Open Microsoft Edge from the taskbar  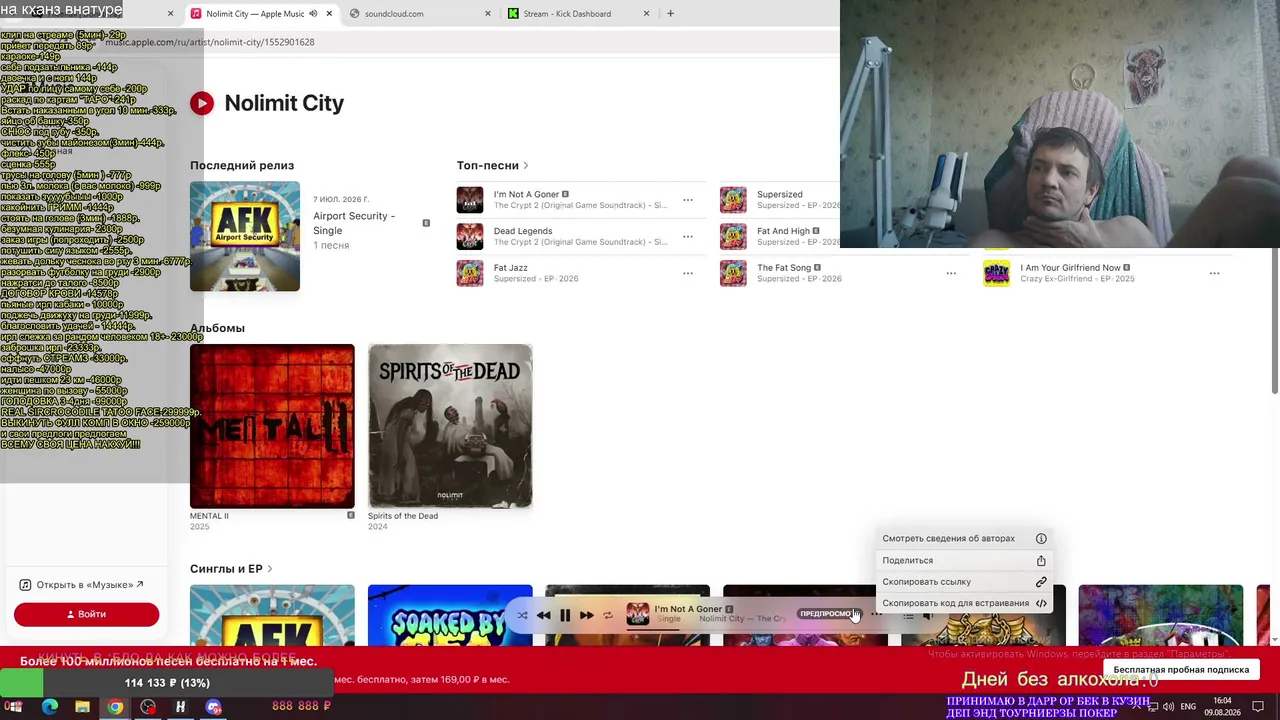click(x=50, y=707)
